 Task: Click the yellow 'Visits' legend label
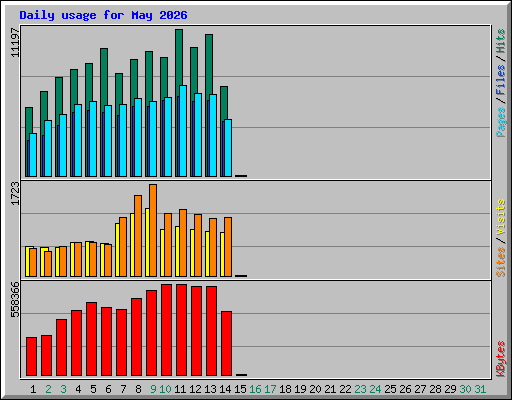pos(501,217)
